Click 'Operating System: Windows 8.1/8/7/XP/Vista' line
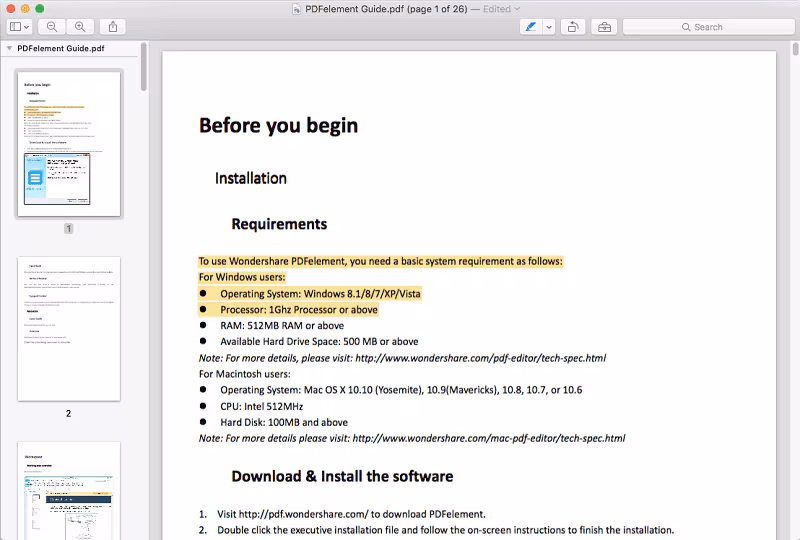 [320, 293]
